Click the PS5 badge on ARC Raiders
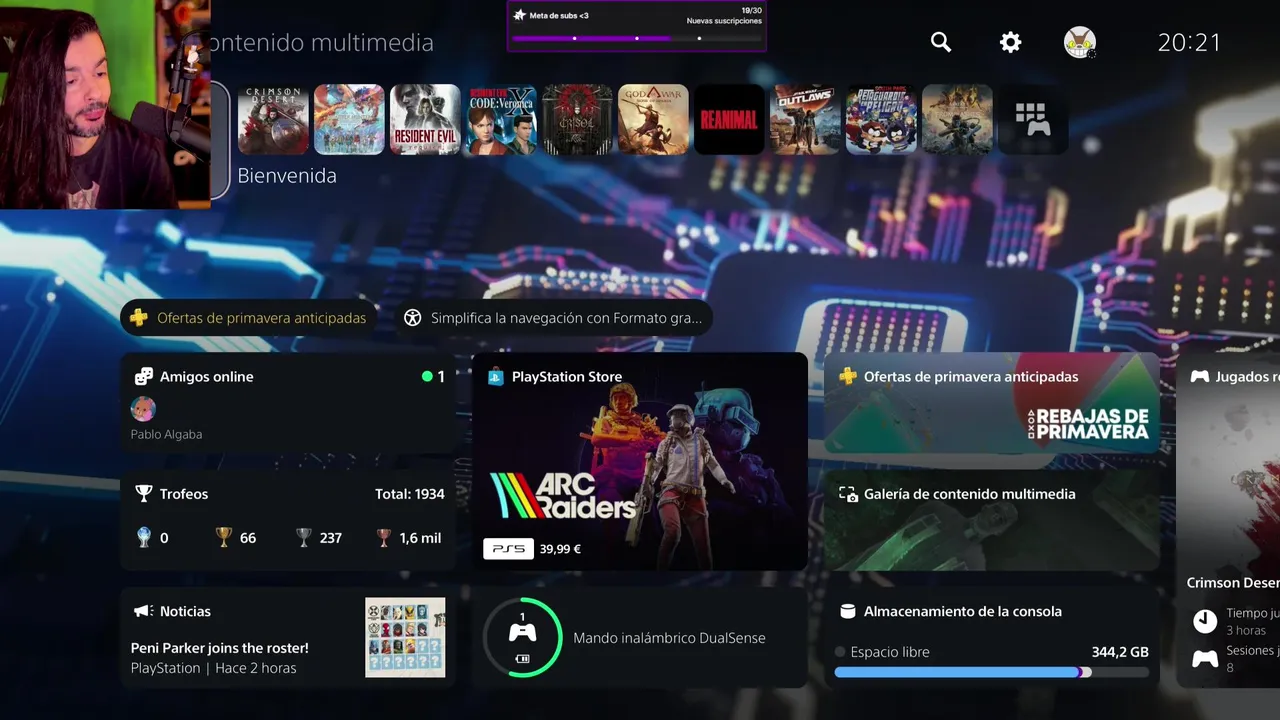This screenshot has height=720, width=1280. click(x=508, y=549)
